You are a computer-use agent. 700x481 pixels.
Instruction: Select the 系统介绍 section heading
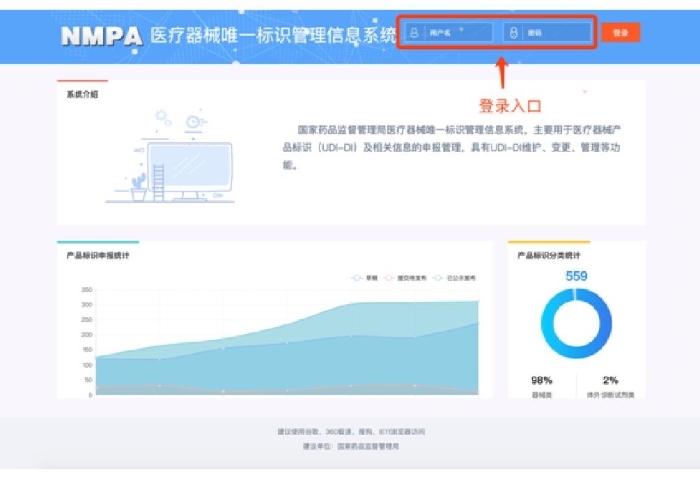tap(83, 95)
